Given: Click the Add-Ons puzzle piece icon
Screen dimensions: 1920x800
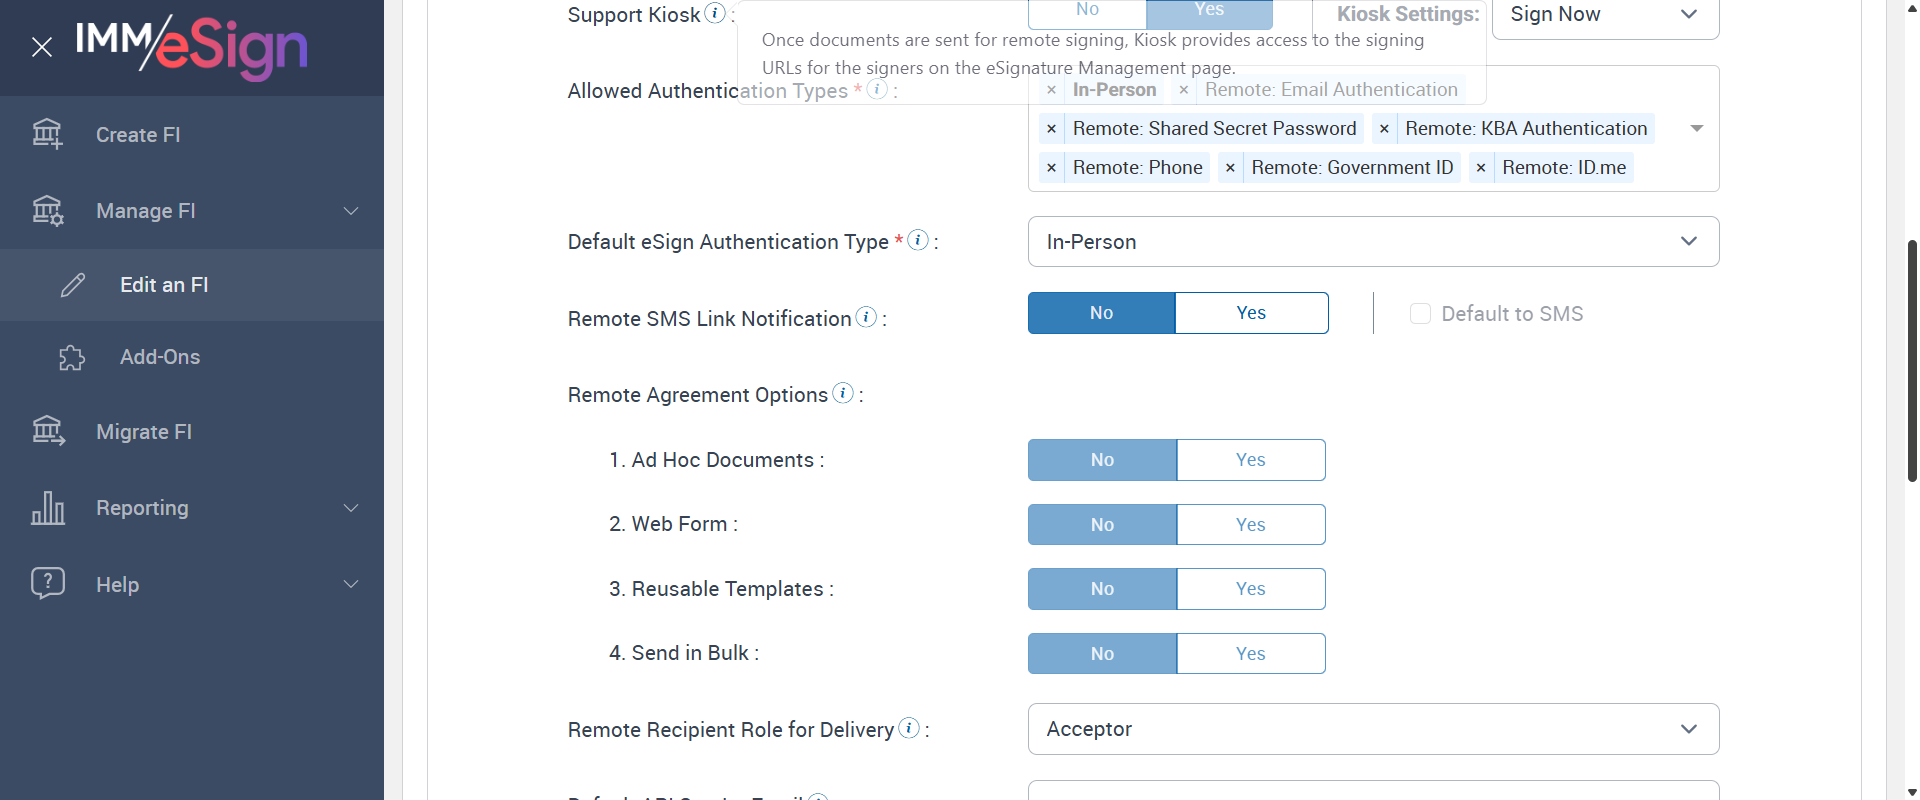Looking at the screenshot, I should [72, 358].
